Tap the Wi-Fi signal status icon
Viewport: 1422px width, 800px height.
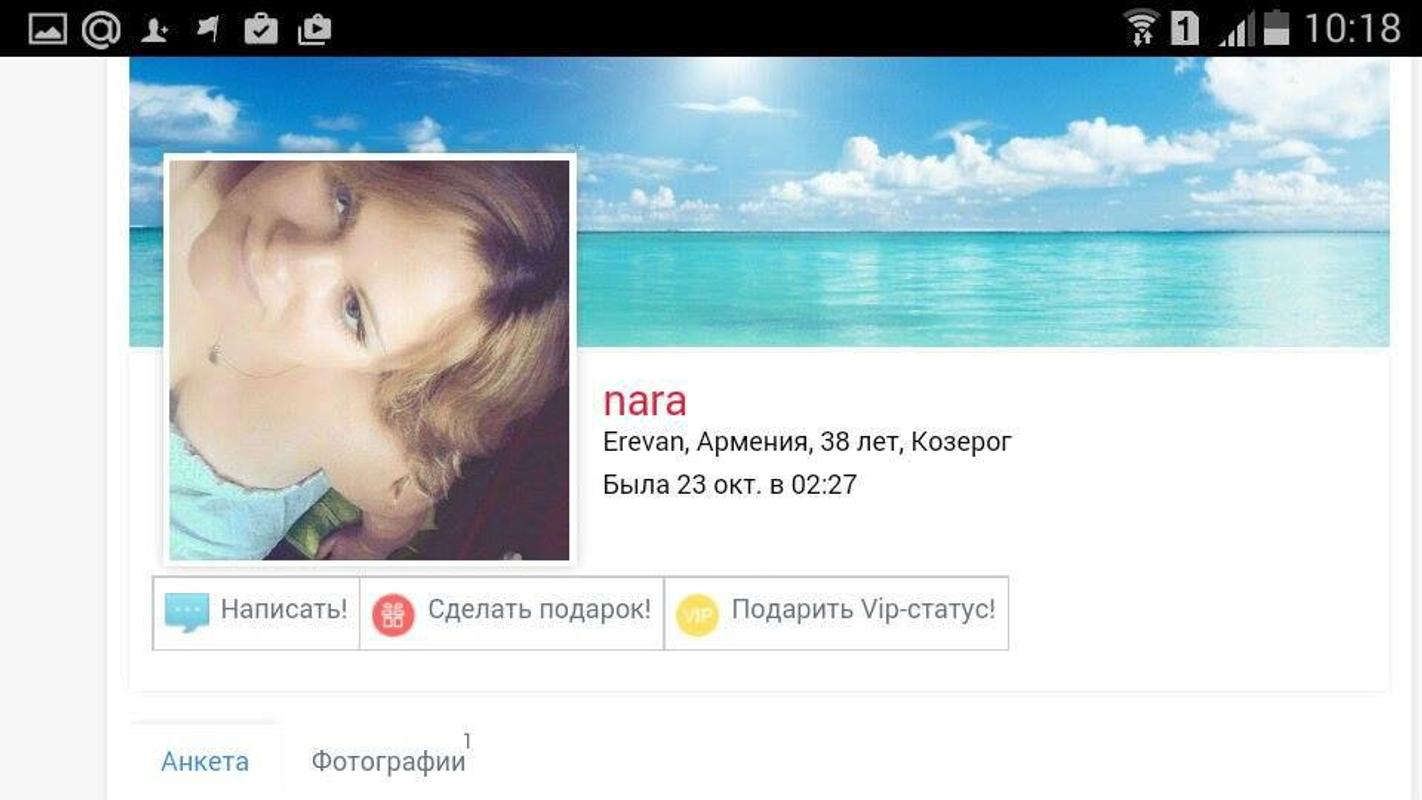pos(1141,28)
